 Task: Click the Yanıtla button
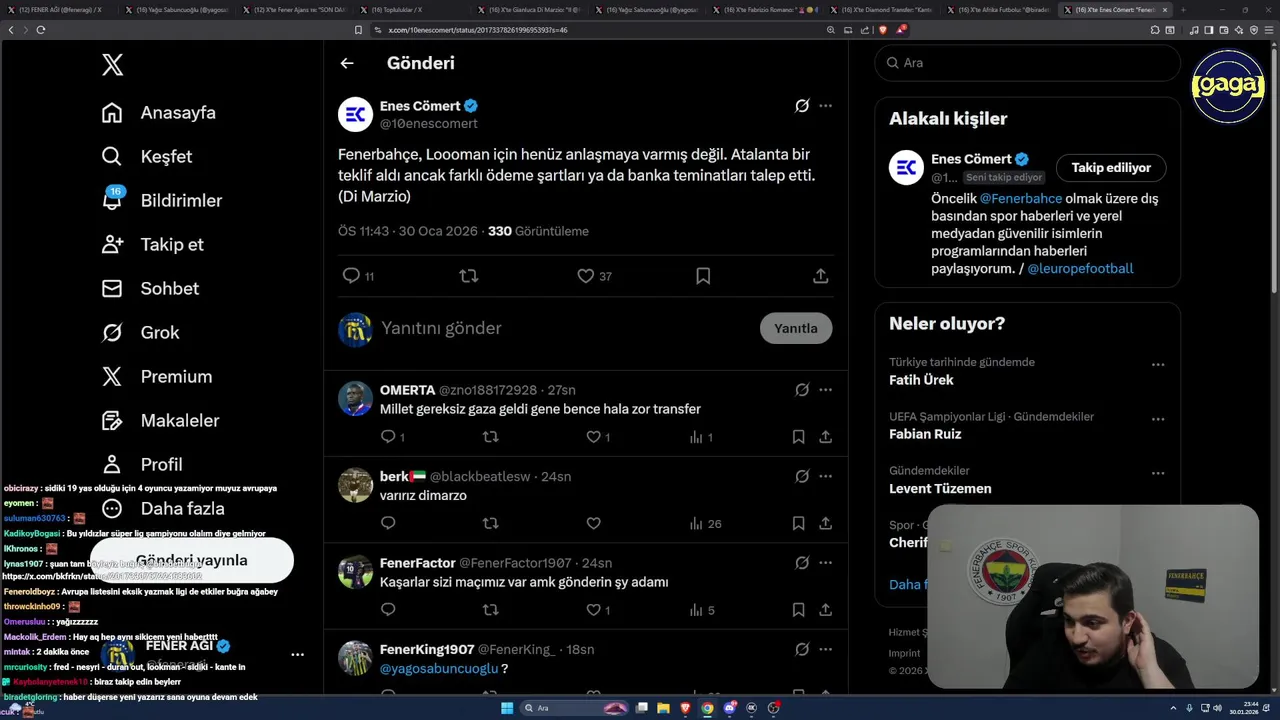click(796, 328)
